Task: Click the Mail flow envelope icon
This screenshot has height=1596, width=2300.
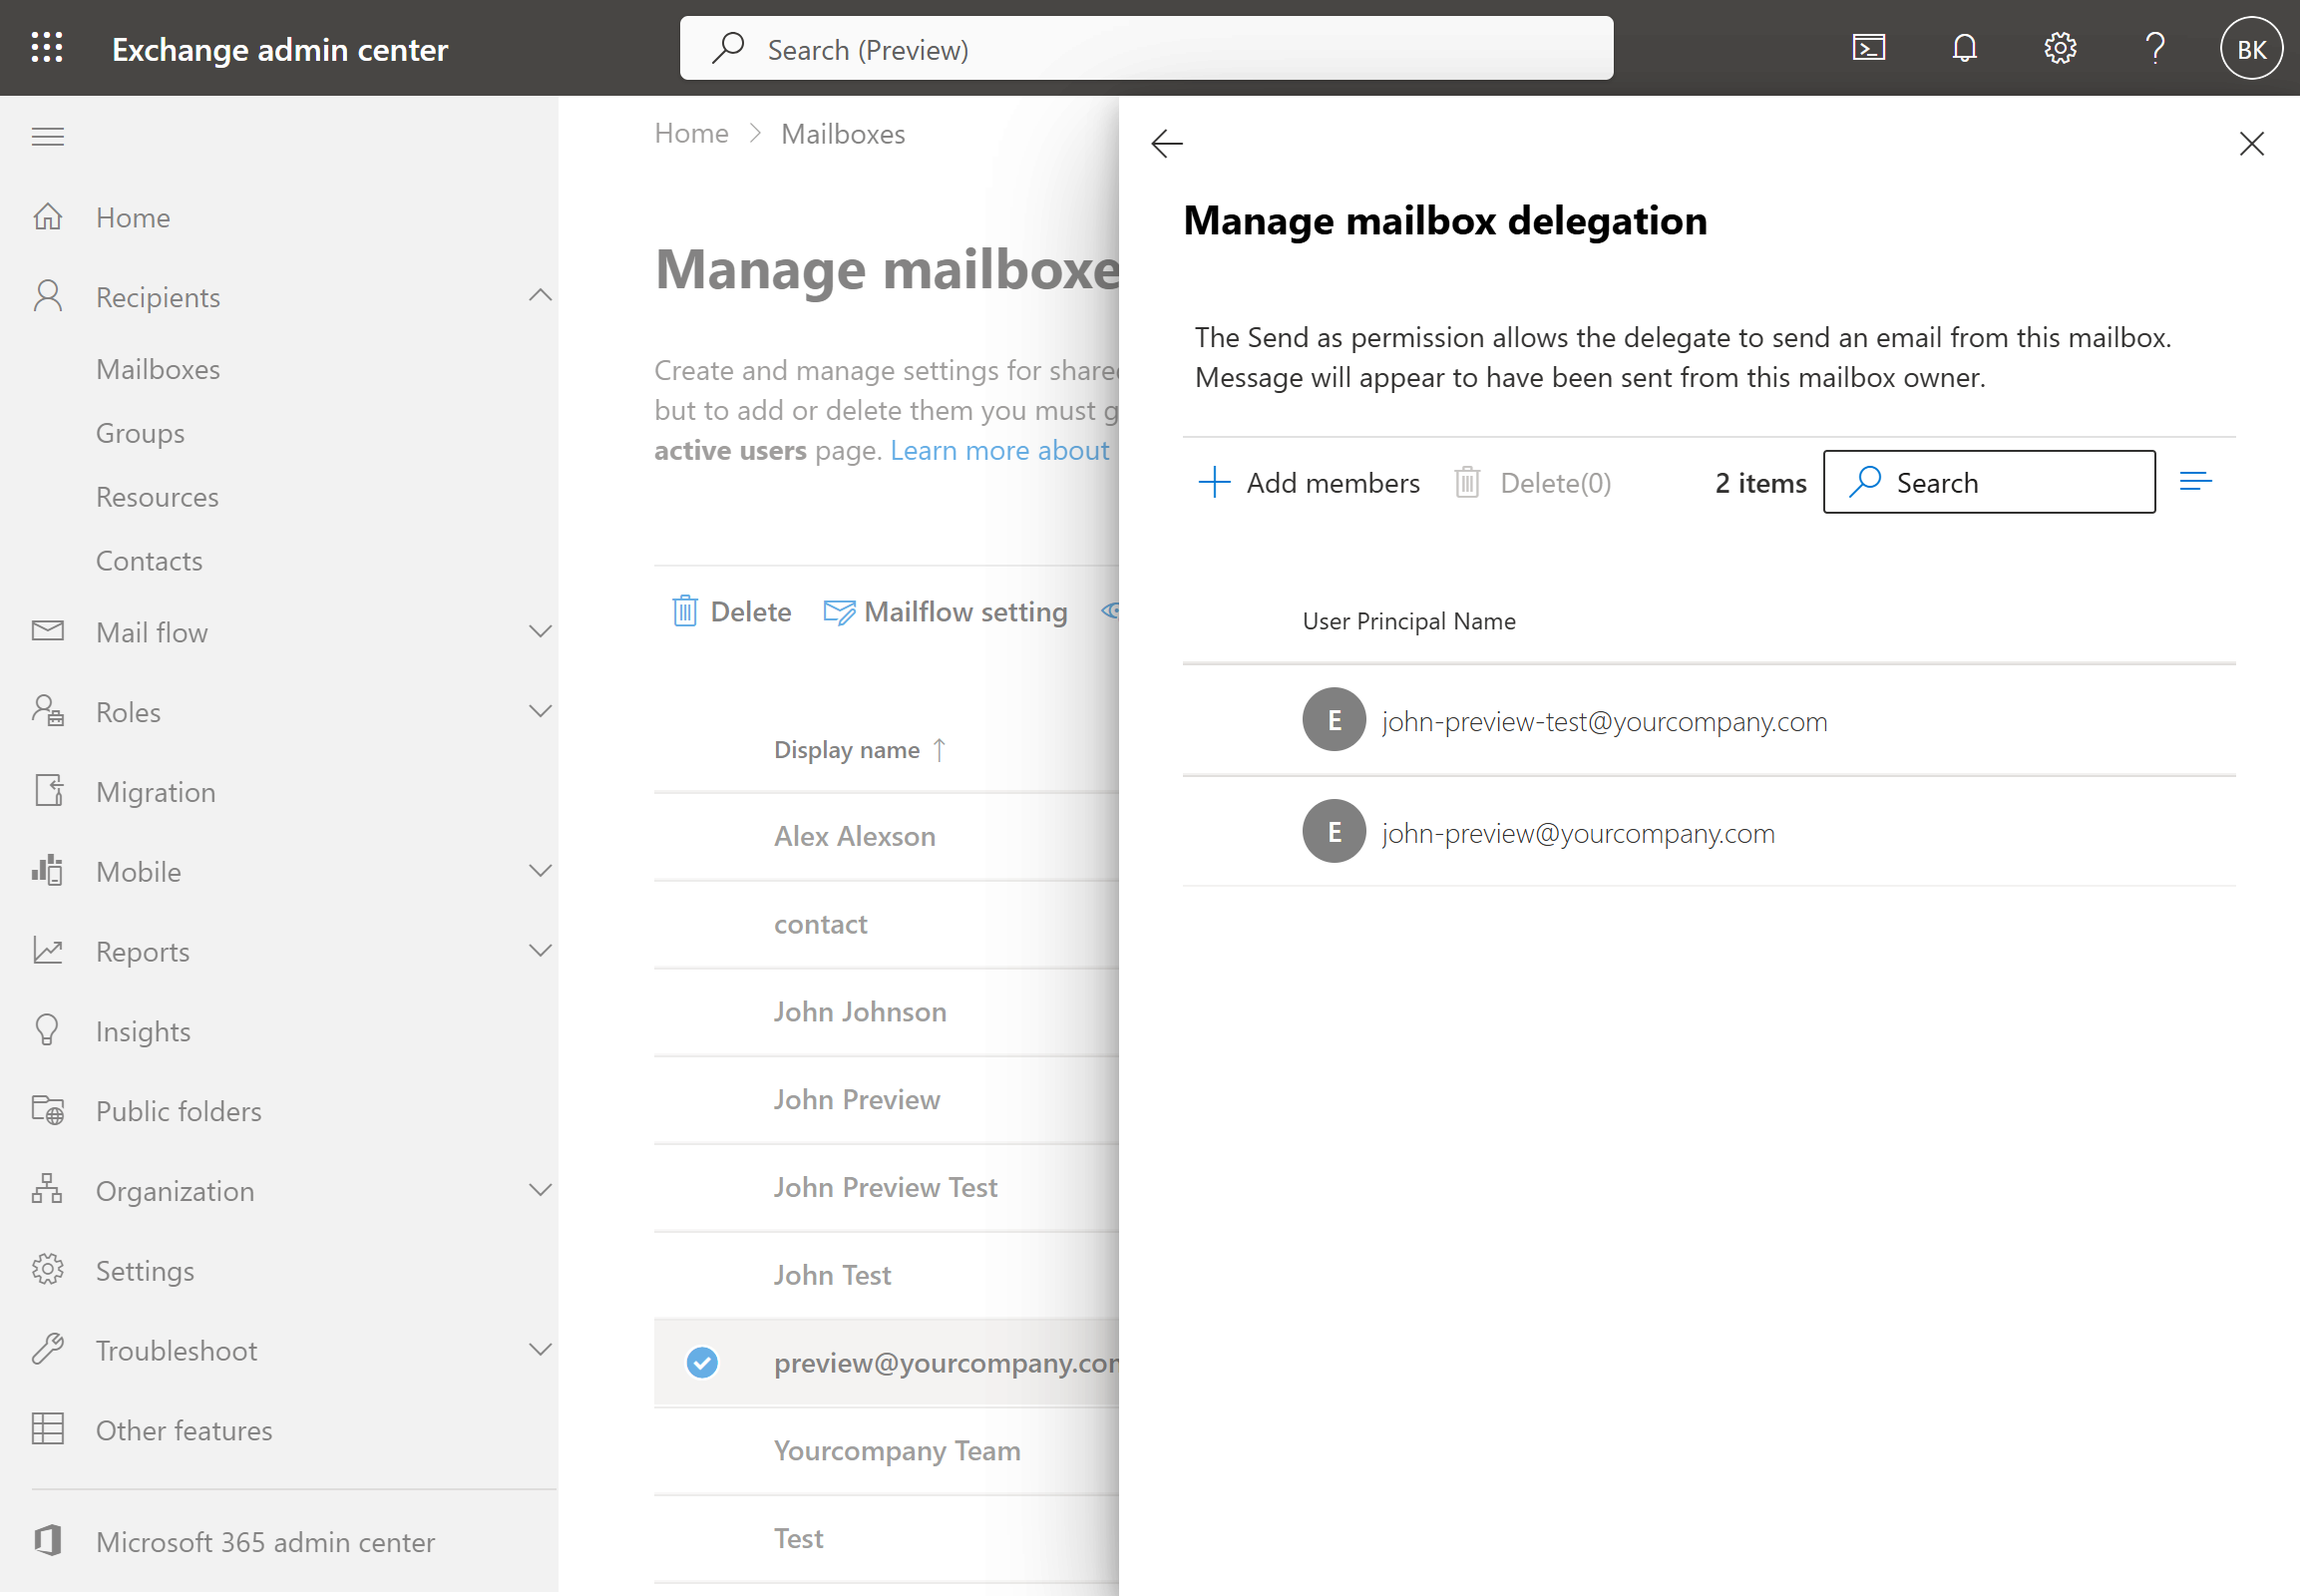Action: 48,631
